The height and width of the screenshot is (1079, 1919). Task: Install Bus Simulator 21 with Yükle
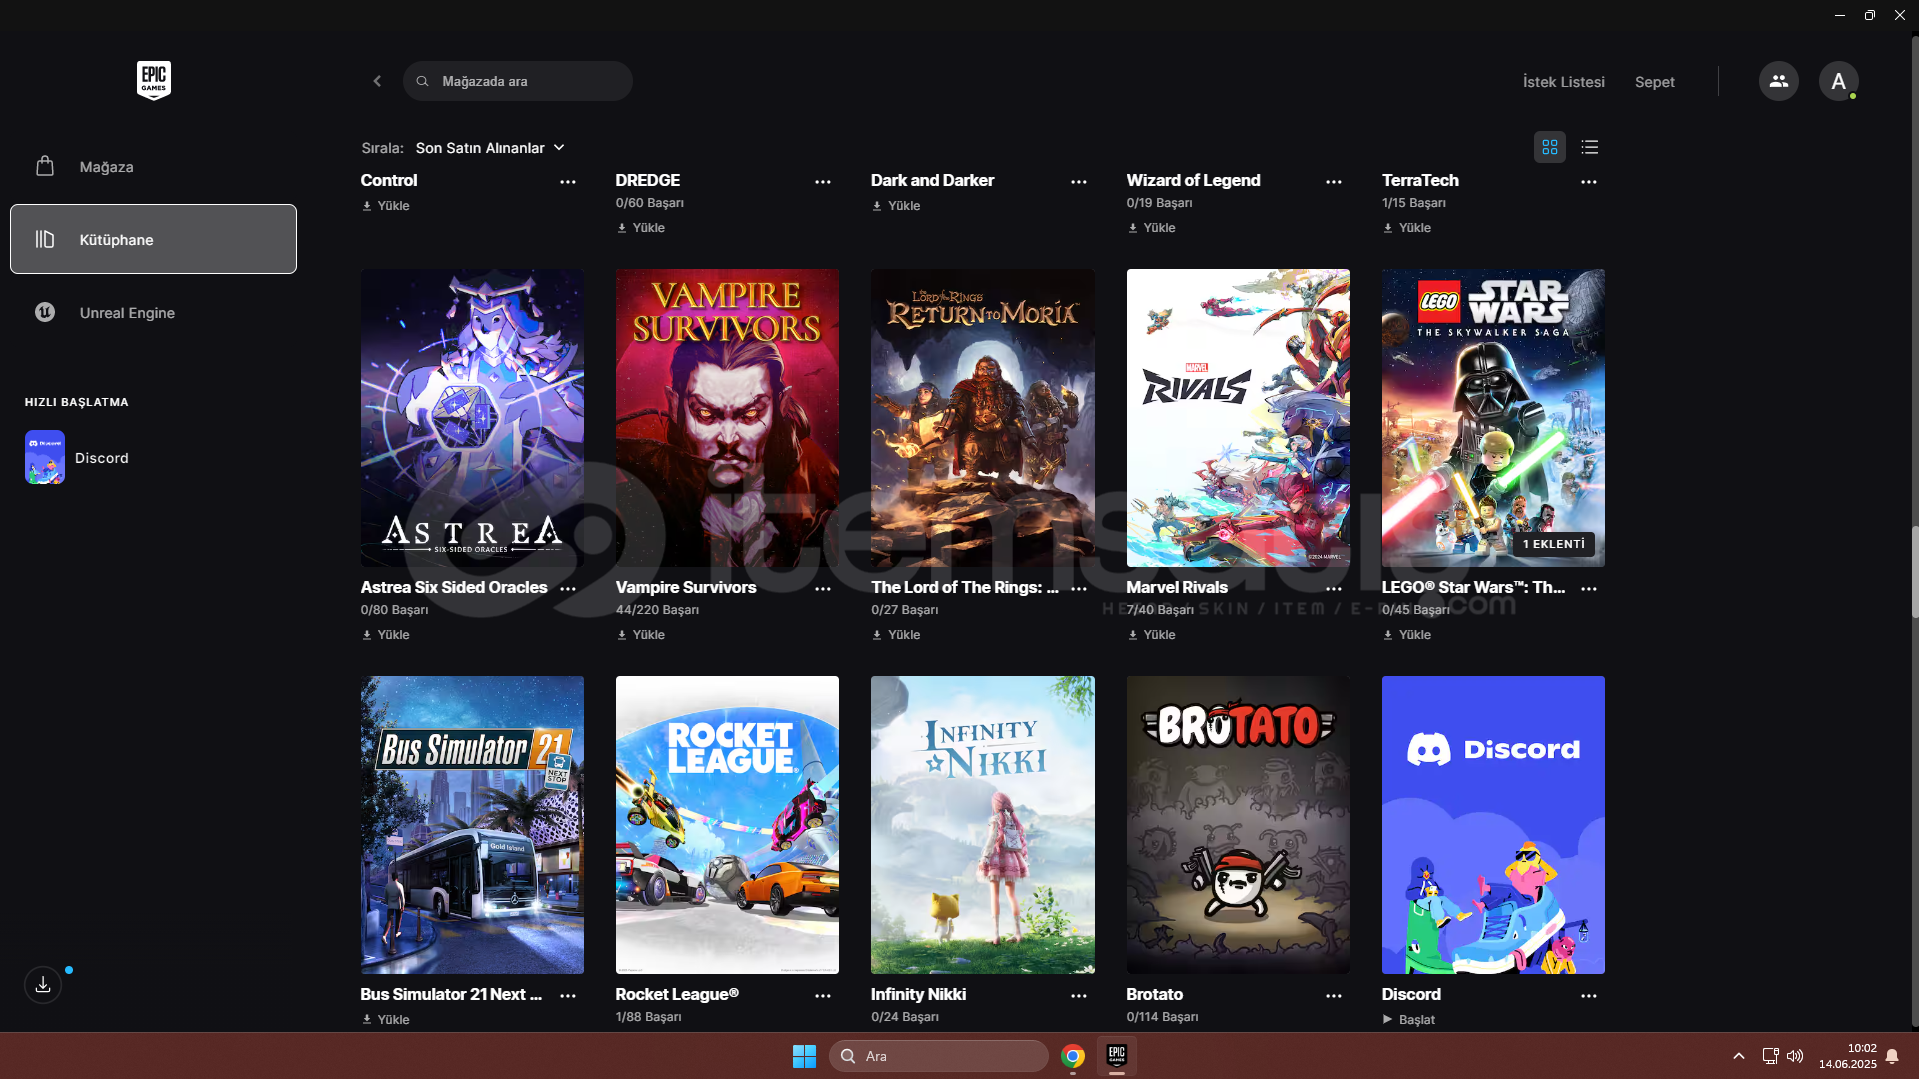386,1020
